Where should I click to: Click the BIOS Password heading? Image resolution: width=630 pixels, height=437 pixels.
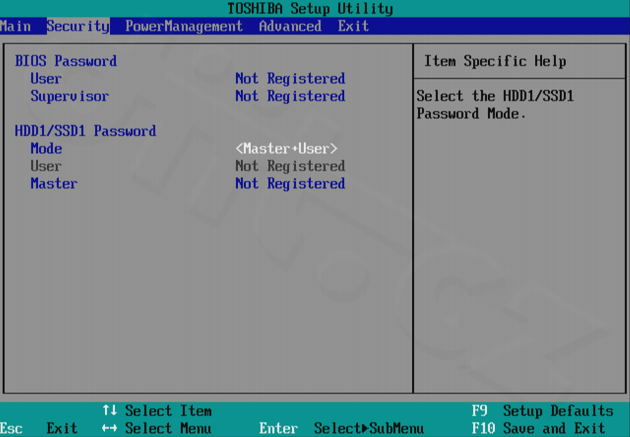point(66,61)
